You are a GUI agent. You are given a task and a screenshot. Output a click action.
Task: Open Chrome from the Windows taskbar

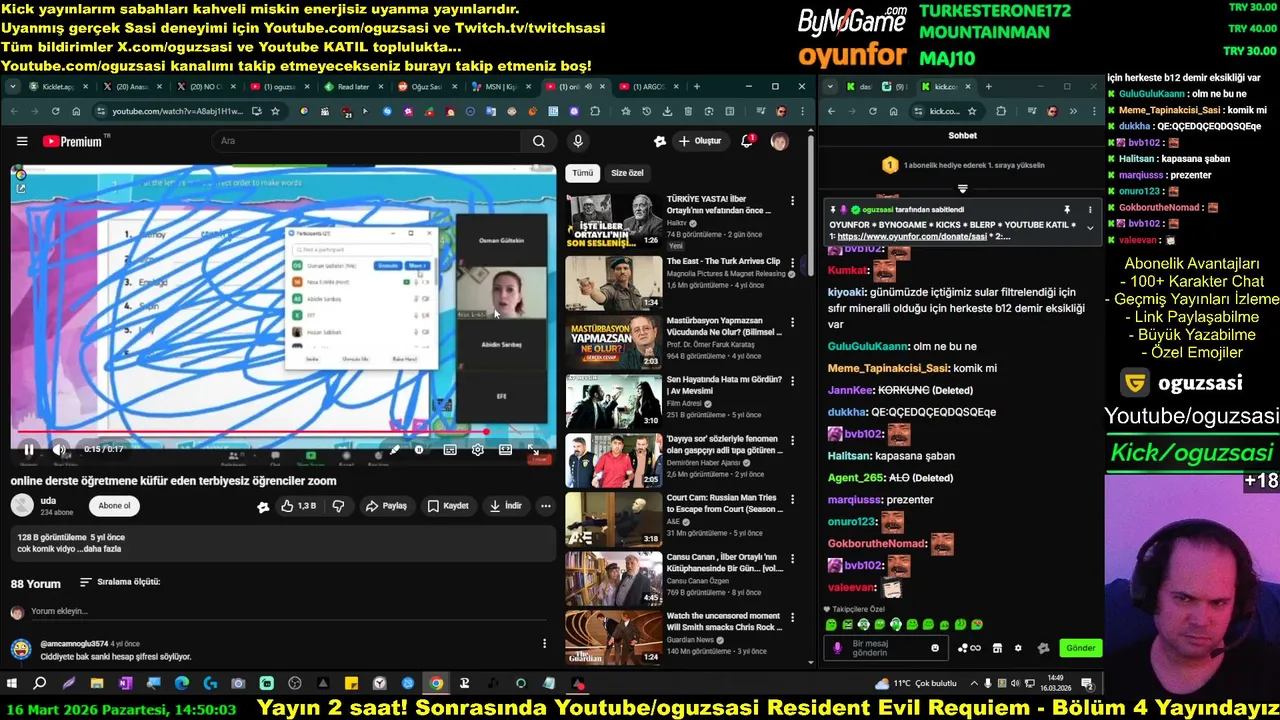[436, 684]
